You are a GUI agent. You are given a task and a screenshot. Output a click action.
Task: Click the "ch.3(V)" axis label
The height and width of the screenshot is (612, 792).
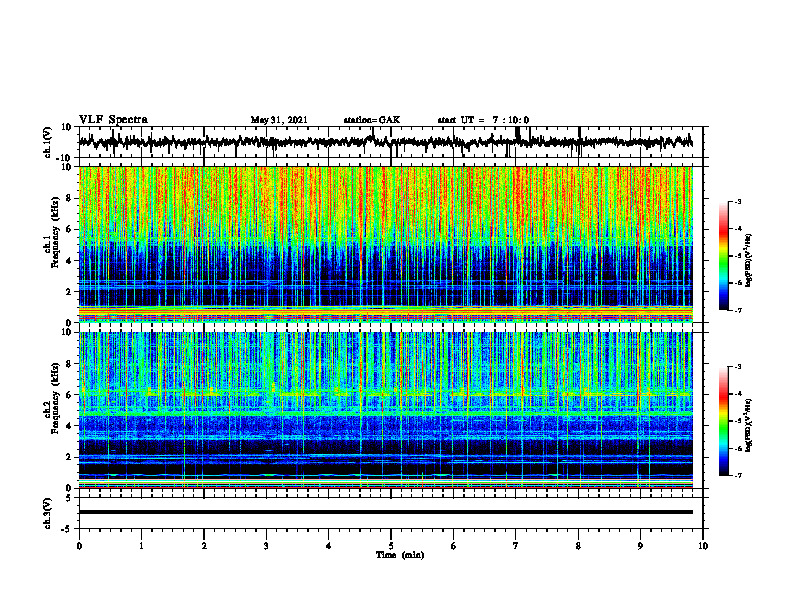click(x=48, y=513)
